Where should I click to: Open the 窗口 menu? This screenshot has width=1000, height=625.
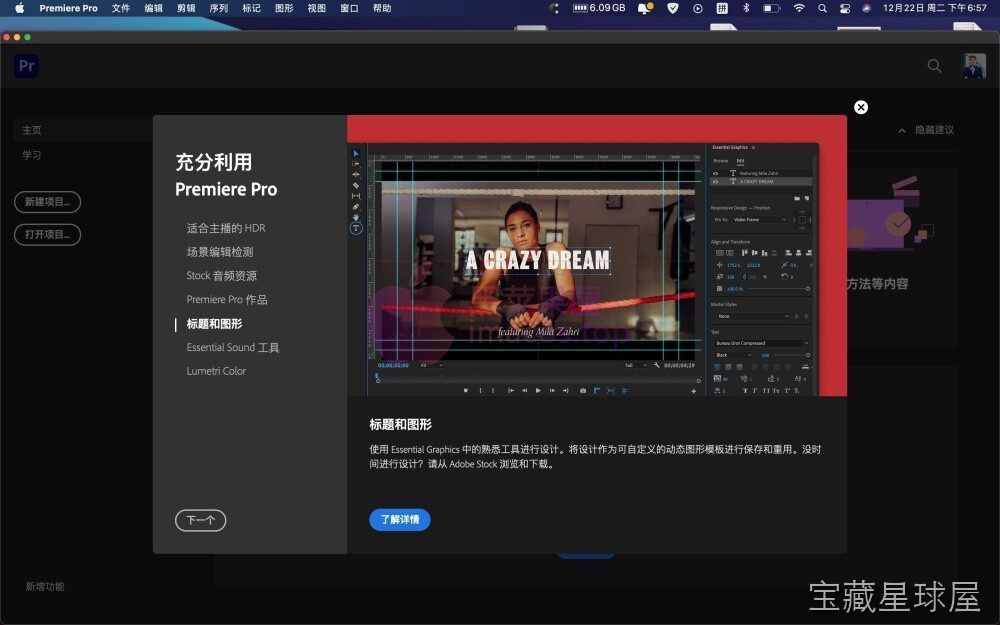(x=349, y=8)
